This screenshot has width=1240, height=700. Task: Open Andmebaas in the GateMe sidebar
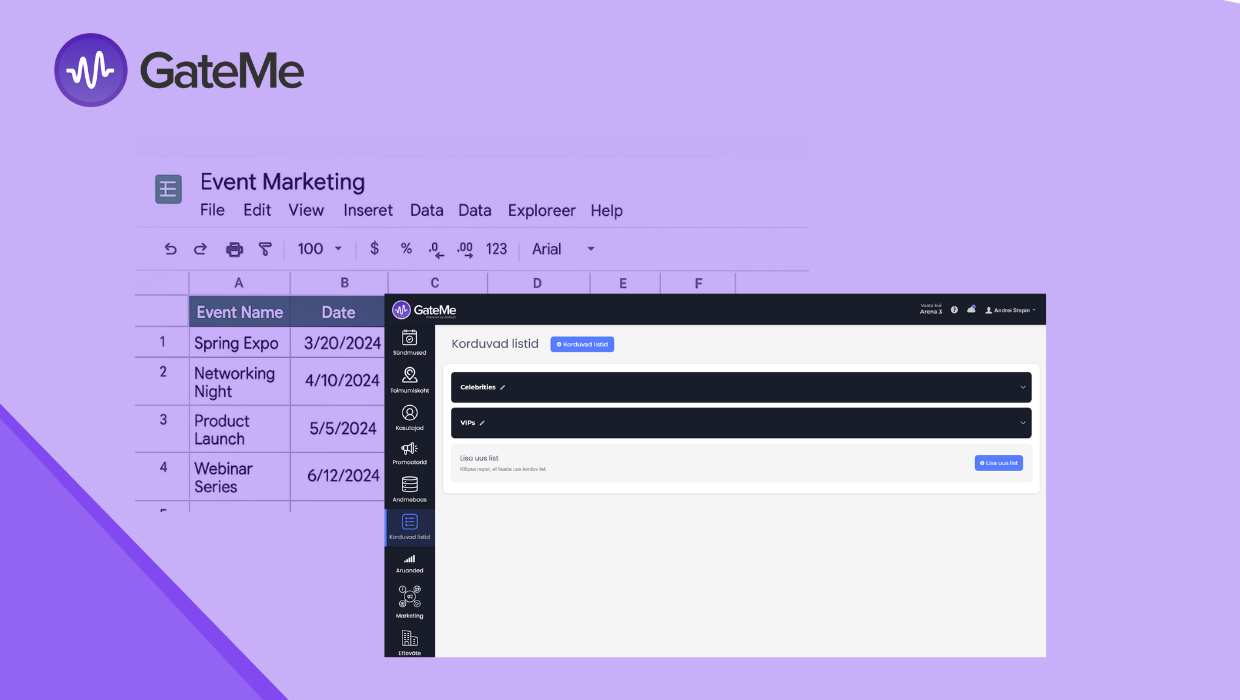(x=409, y=490)
